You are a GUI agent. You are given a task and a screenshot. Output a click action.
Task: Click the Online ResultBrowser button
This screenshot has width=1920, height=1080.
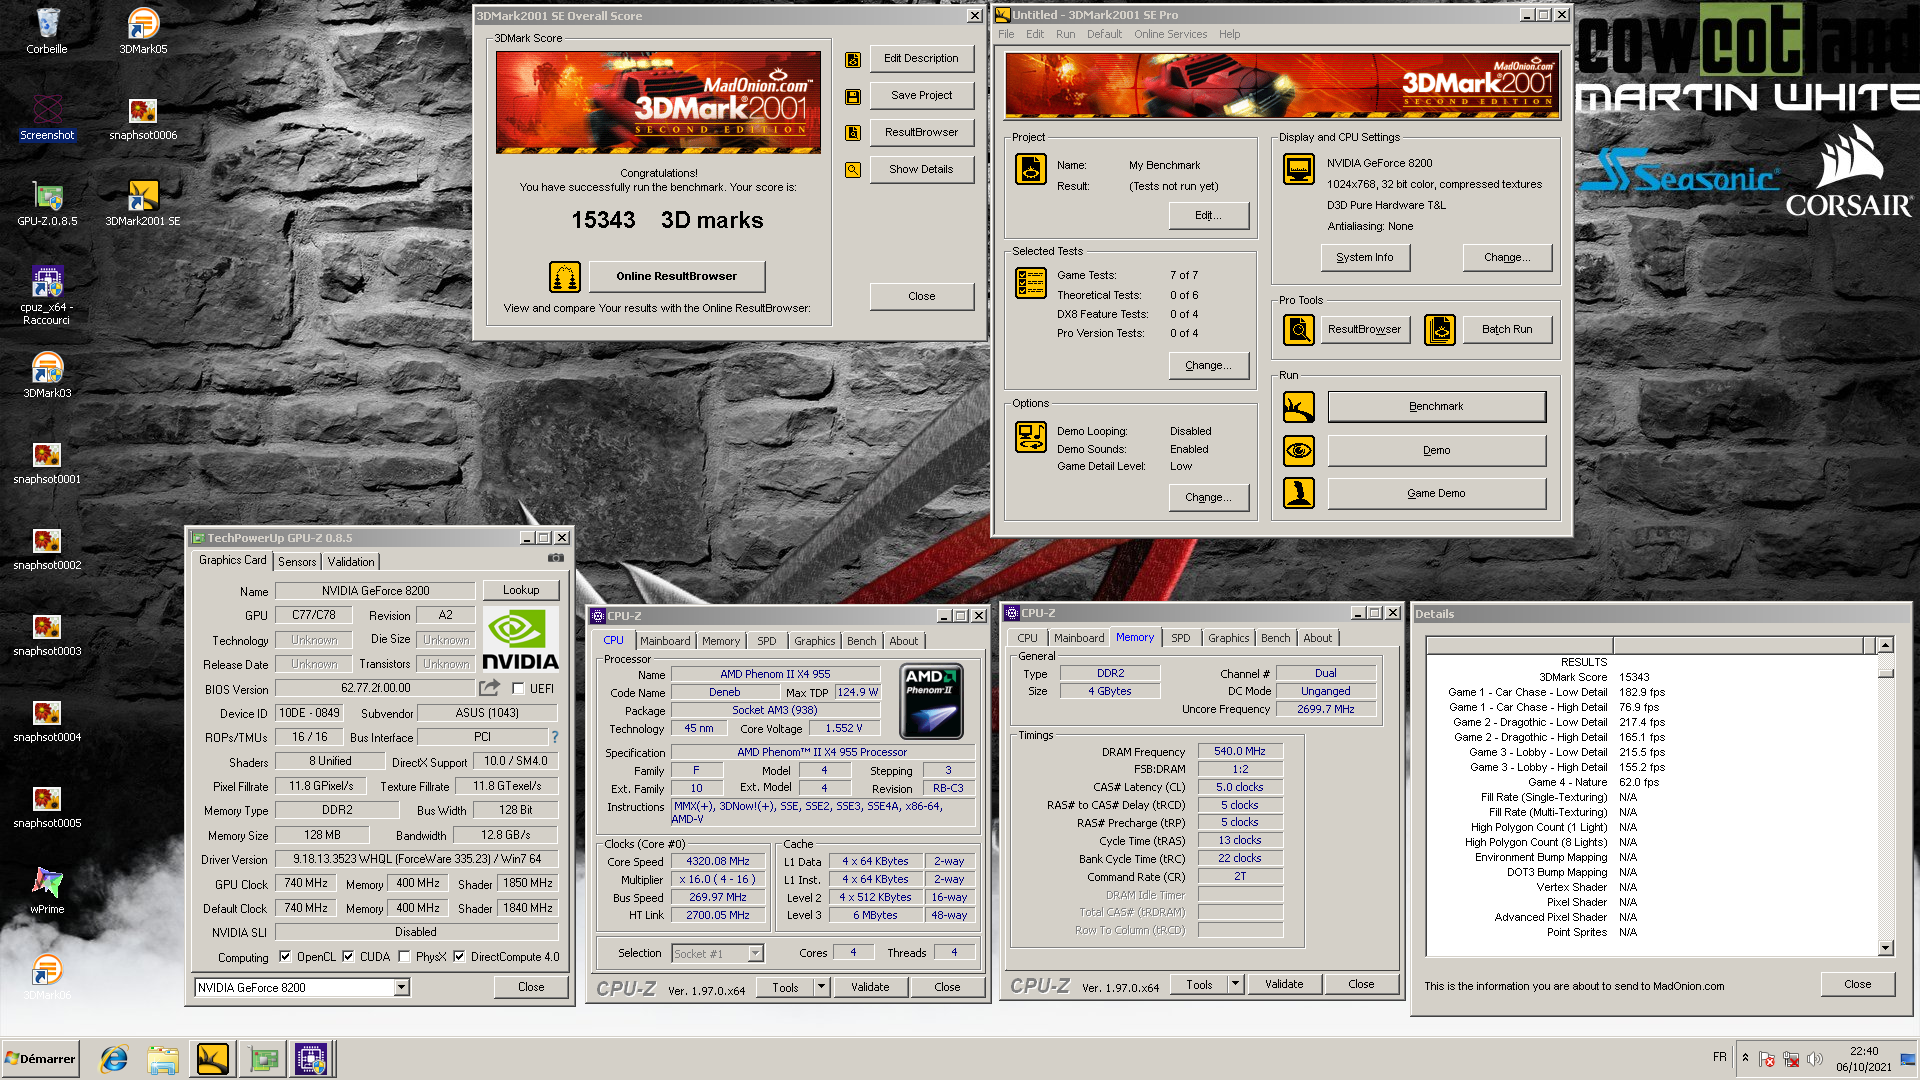coord(676,277)
